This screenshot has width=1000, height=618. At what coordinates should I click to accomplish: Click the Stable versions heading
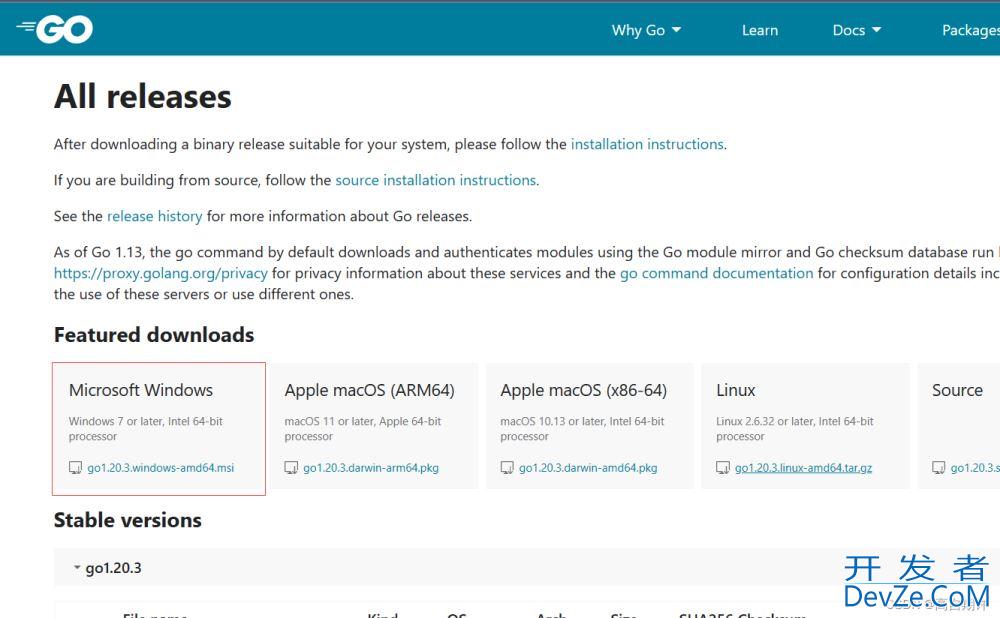128,520
